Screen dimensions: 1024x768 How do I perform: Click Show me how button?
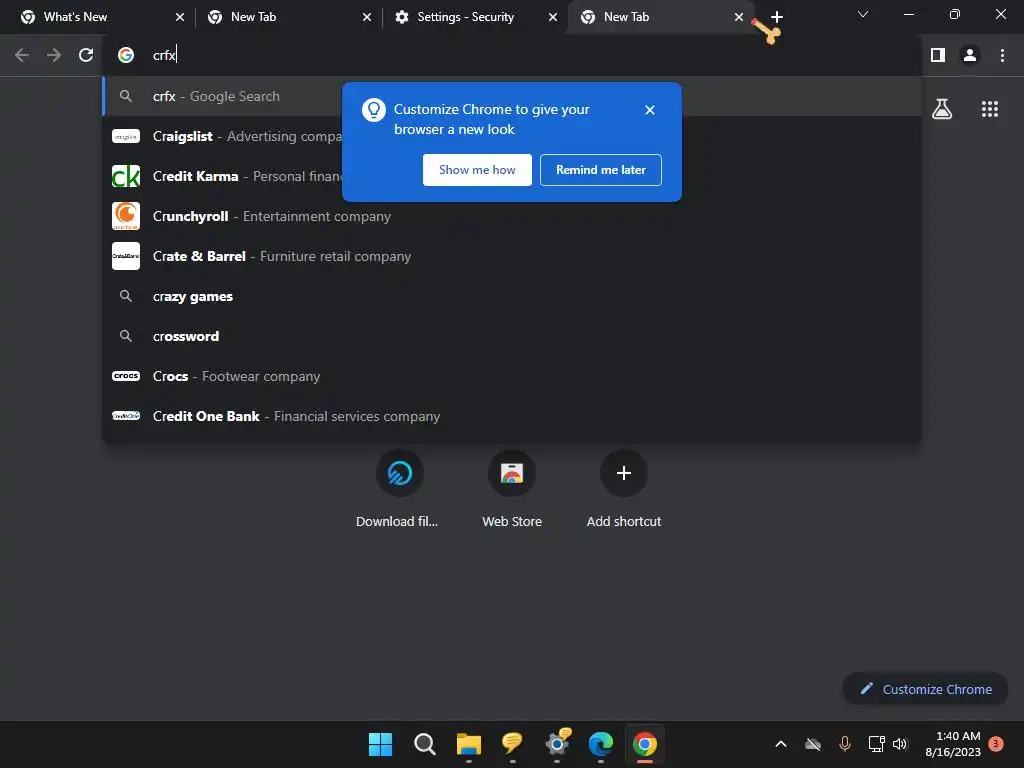(x=477, y=170)
